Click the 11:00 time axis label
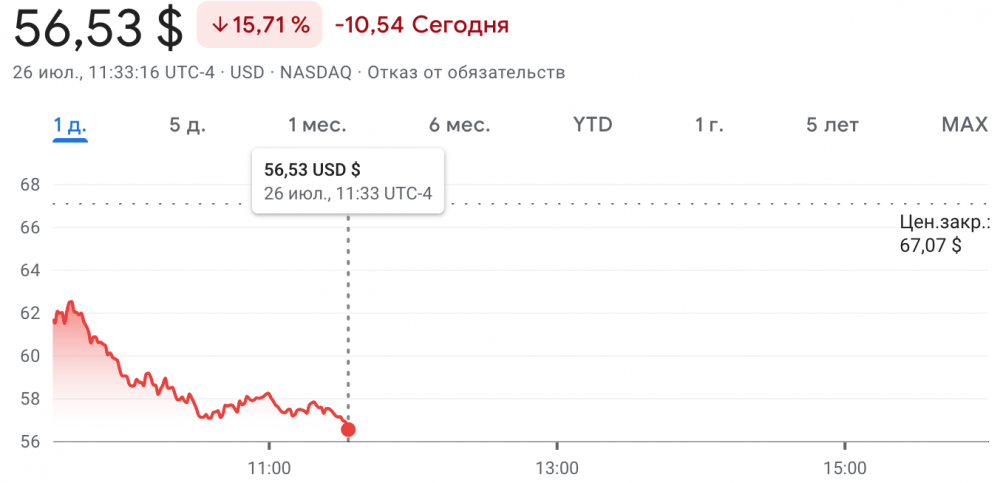1000x483 pixels. [x=269, y=469]
